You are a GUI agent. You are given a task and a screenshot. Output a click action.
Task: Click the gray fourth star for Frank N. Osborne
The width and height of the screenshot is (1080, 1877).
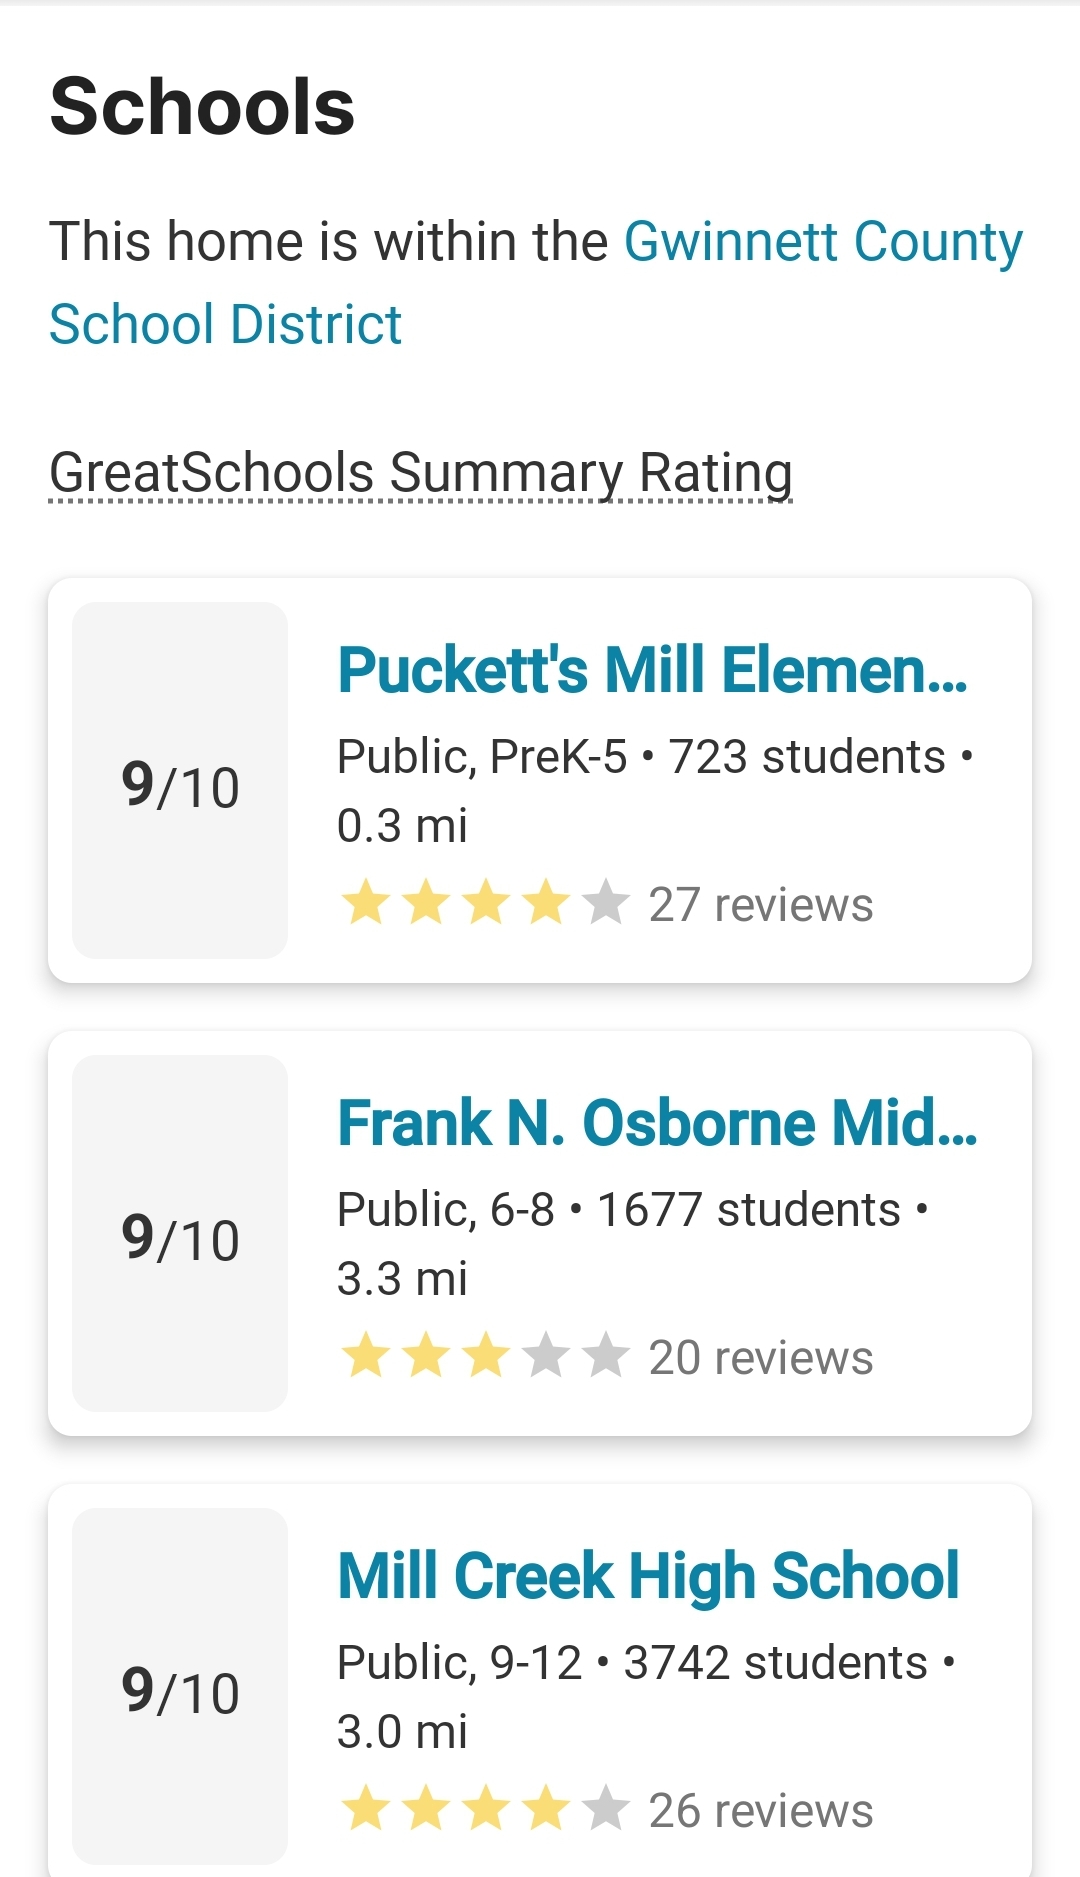click(x=546, y=1356)
